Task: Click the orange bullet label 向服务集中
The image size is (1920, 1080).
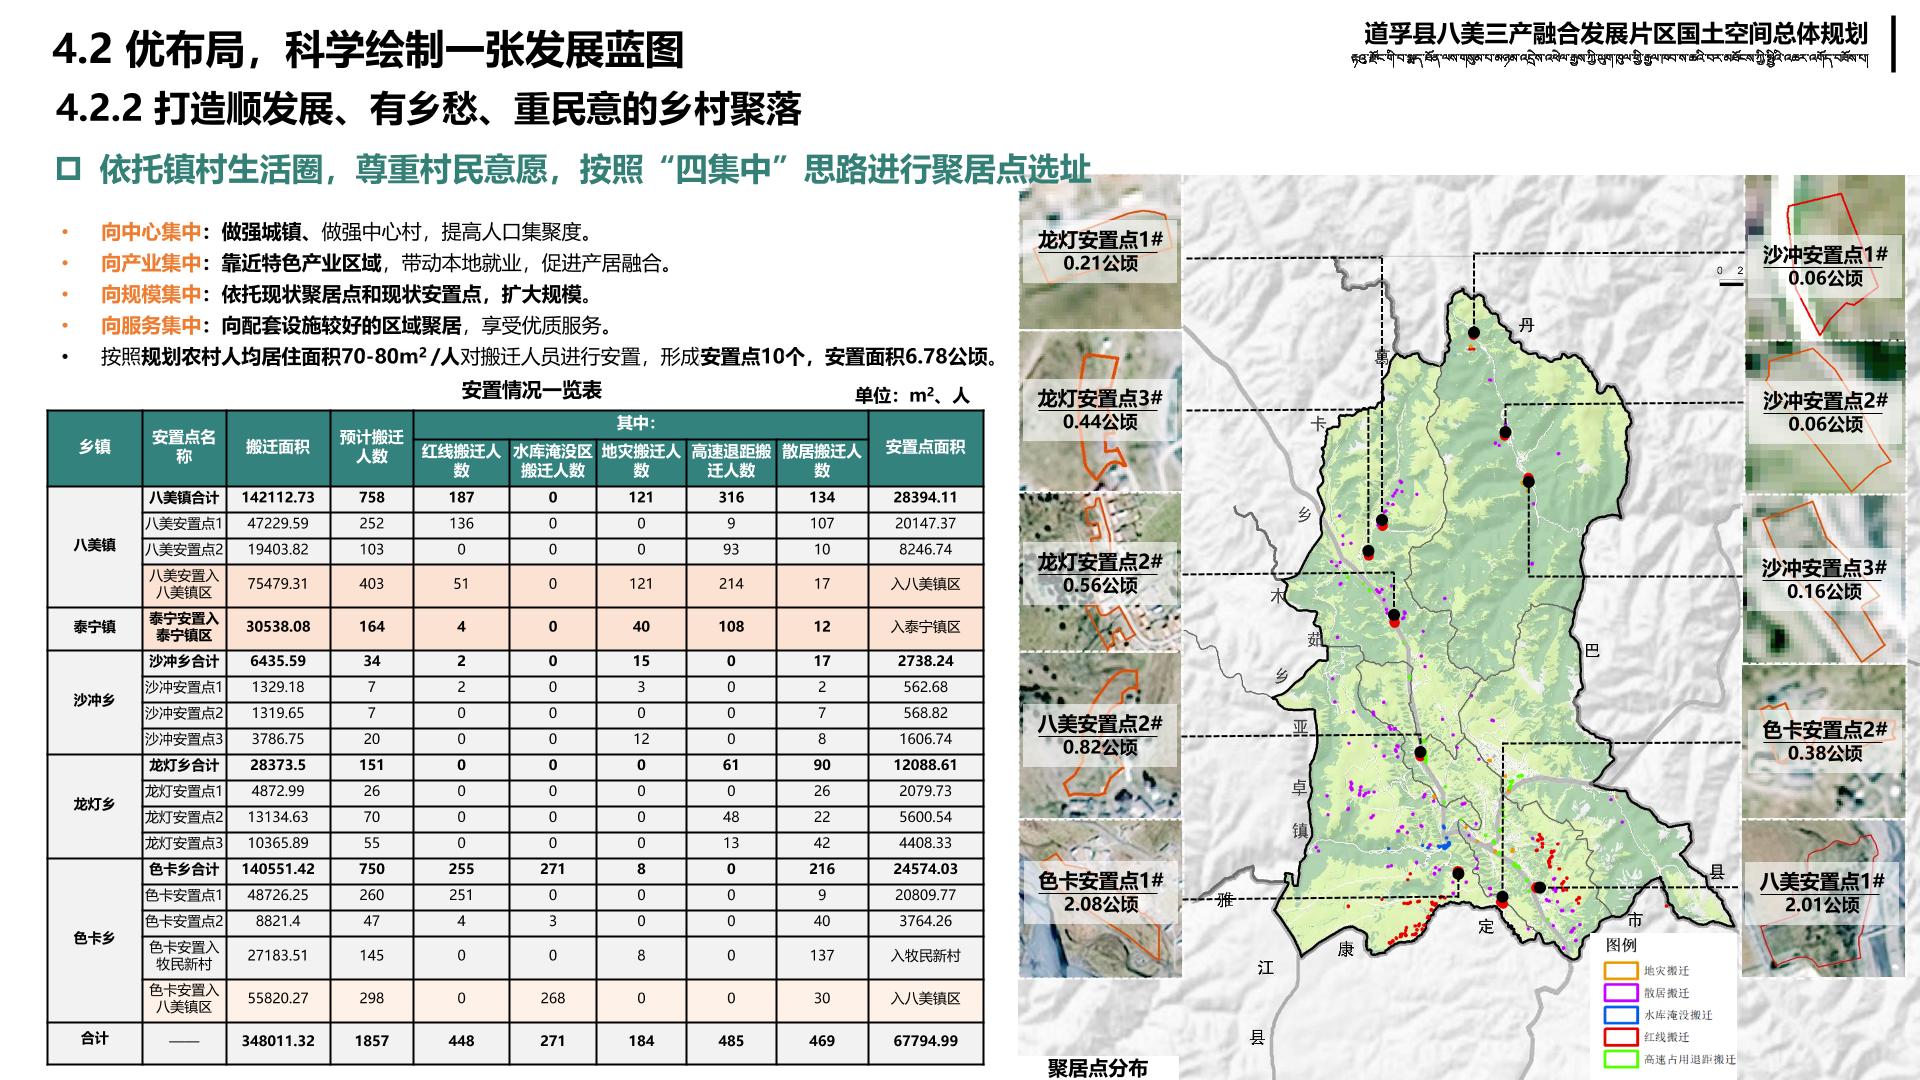Action: pos(151,326)
